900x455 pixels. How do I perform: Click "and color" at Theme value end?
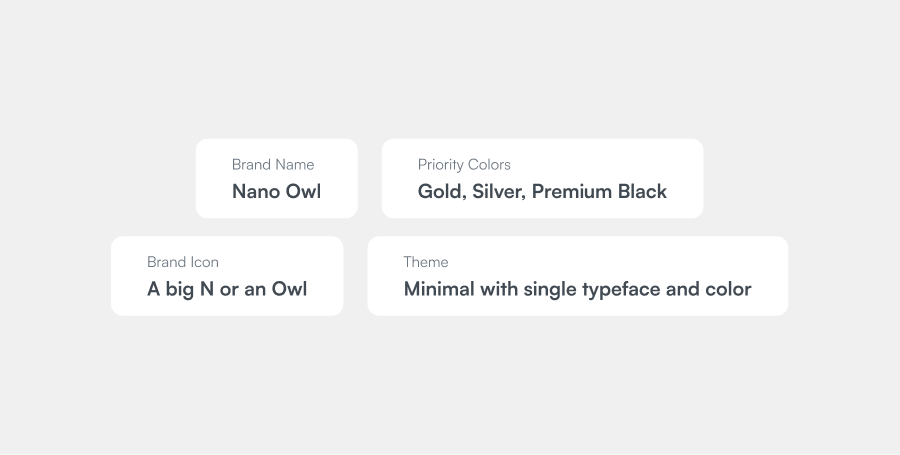tap(709, 289)
